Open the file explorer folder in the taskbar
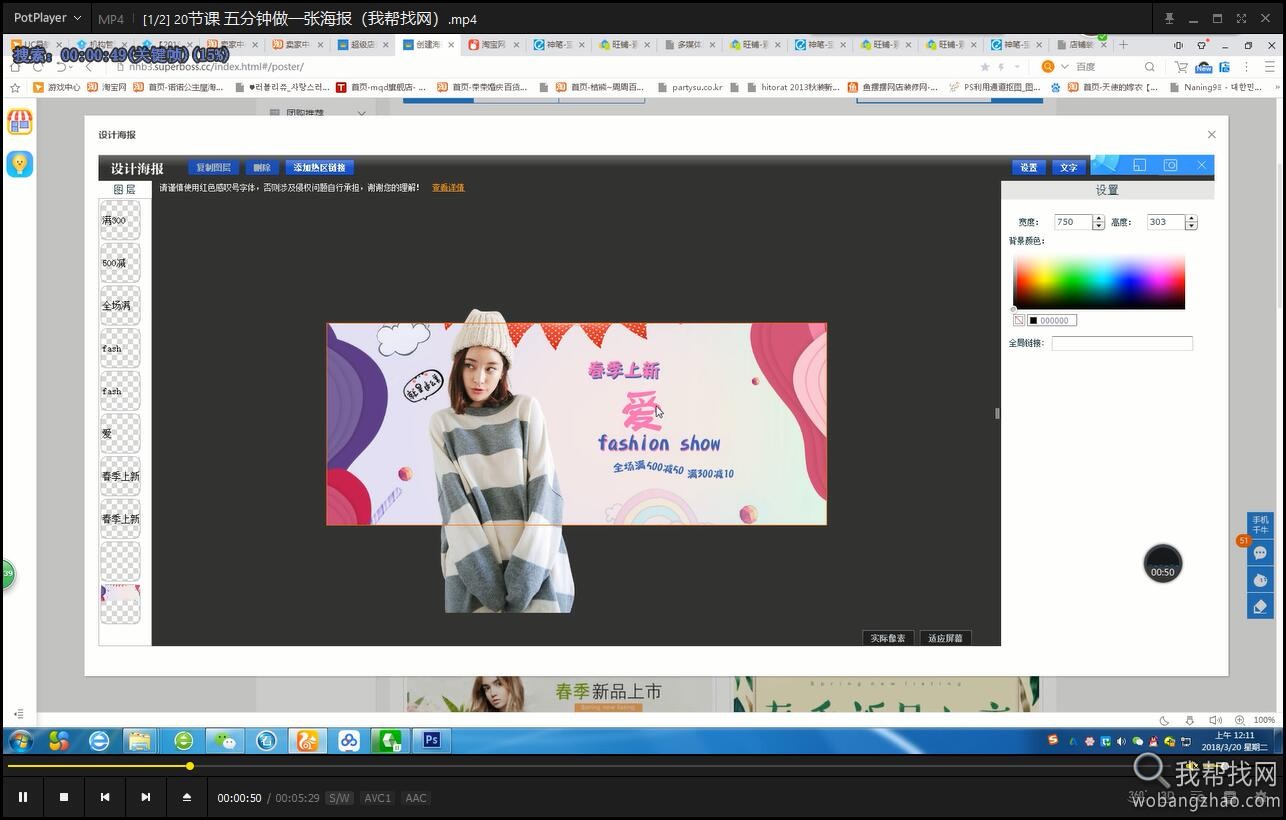The image size is (1286, 820). pyautogui.click(x=140, y=740)
